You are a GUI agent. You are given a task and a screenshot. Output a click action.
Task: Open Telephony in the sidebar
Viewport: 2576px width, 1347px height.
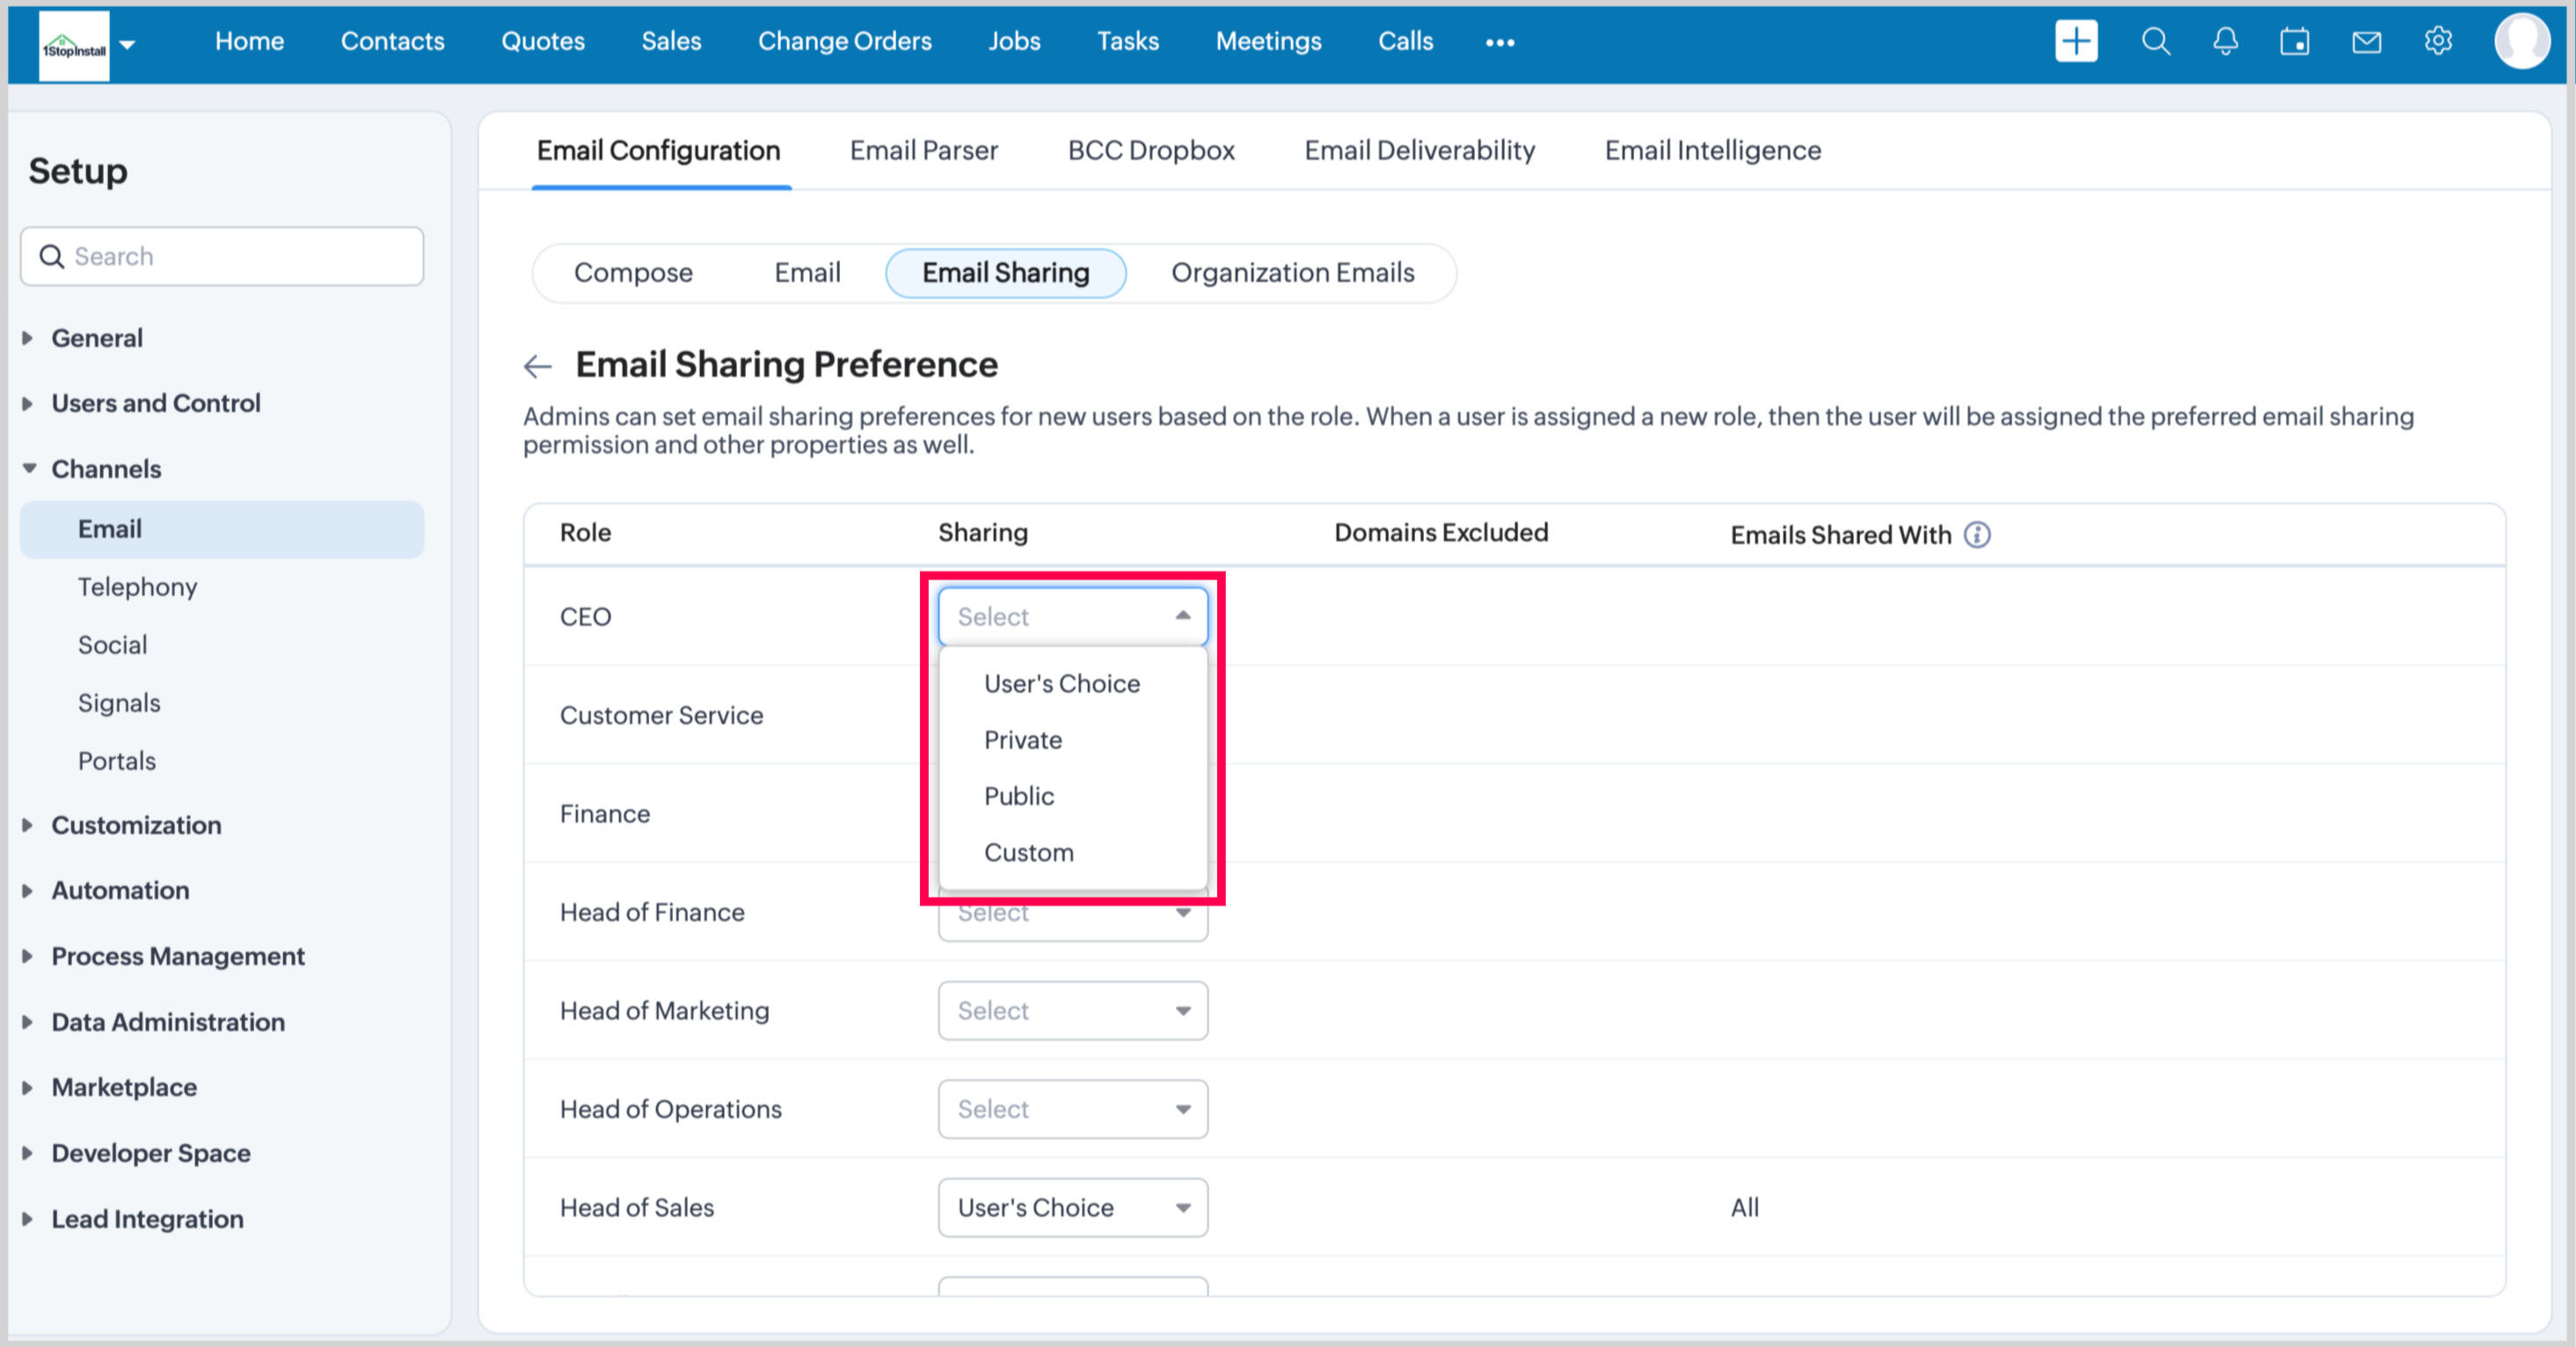[137, 587]
